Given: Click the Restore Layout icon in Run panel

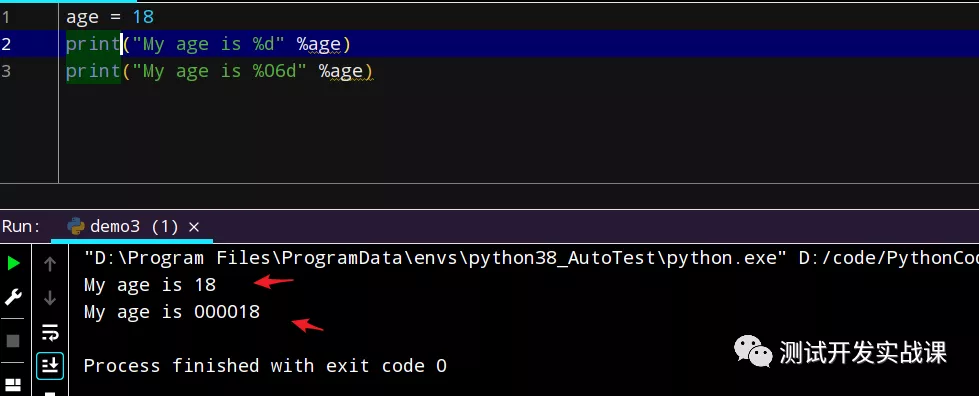Looking at the screenshot, I should pyautogui.click(x=13, y=384).
